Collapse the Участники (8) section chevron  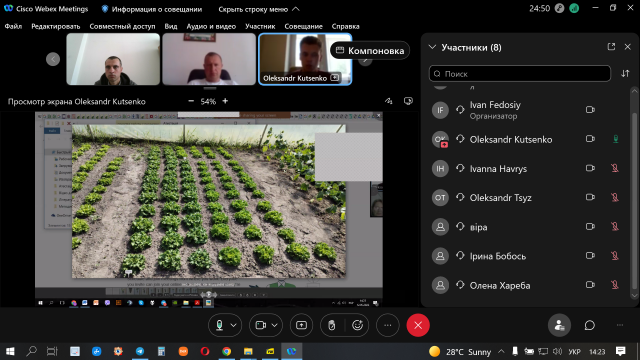point(432,47)
